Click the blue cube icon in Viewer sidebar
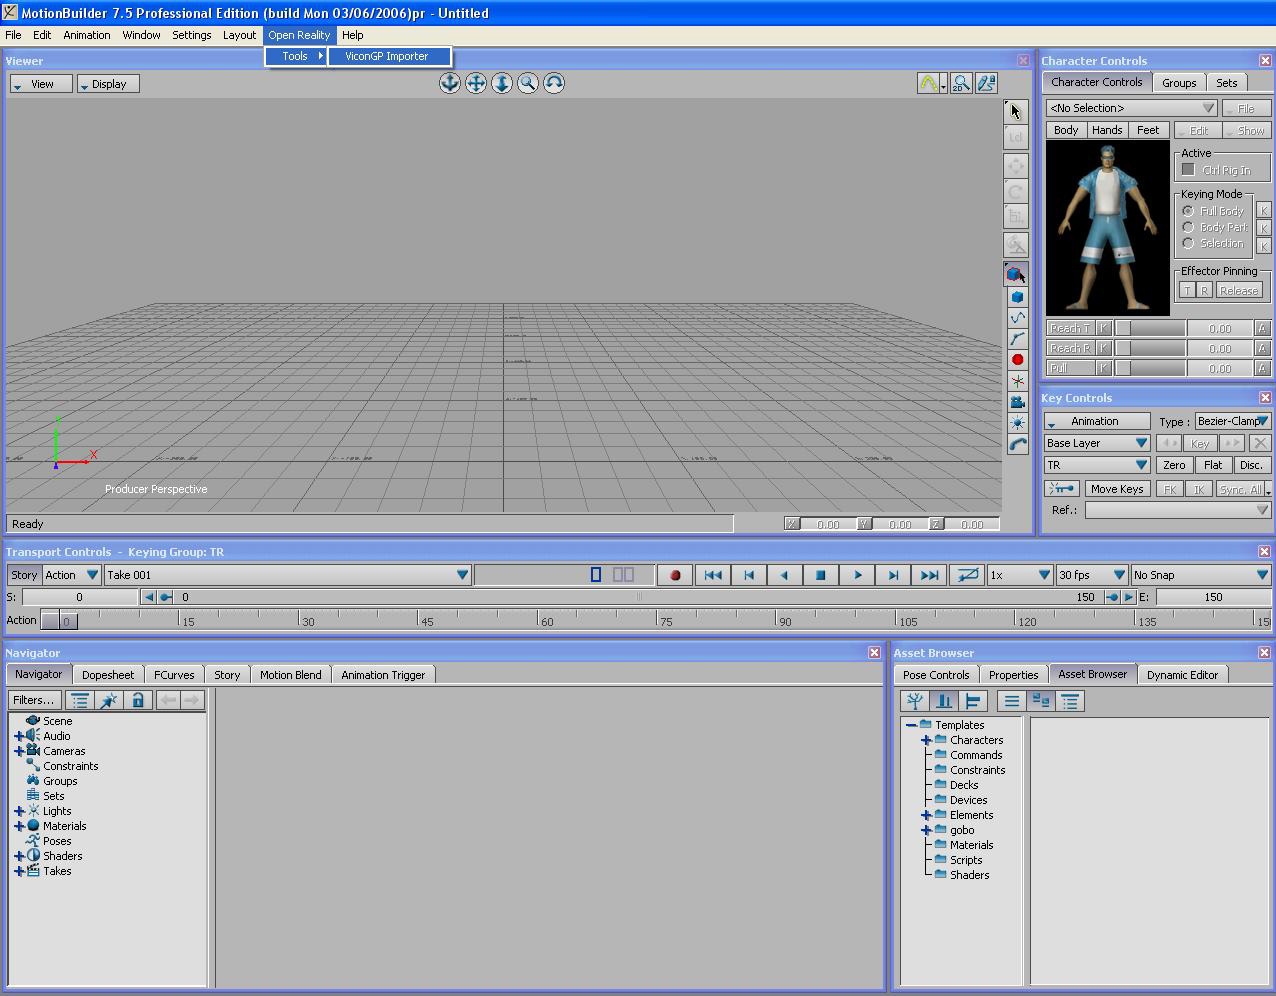The width and height of the screenshot is (1276, 996). 1017,297
